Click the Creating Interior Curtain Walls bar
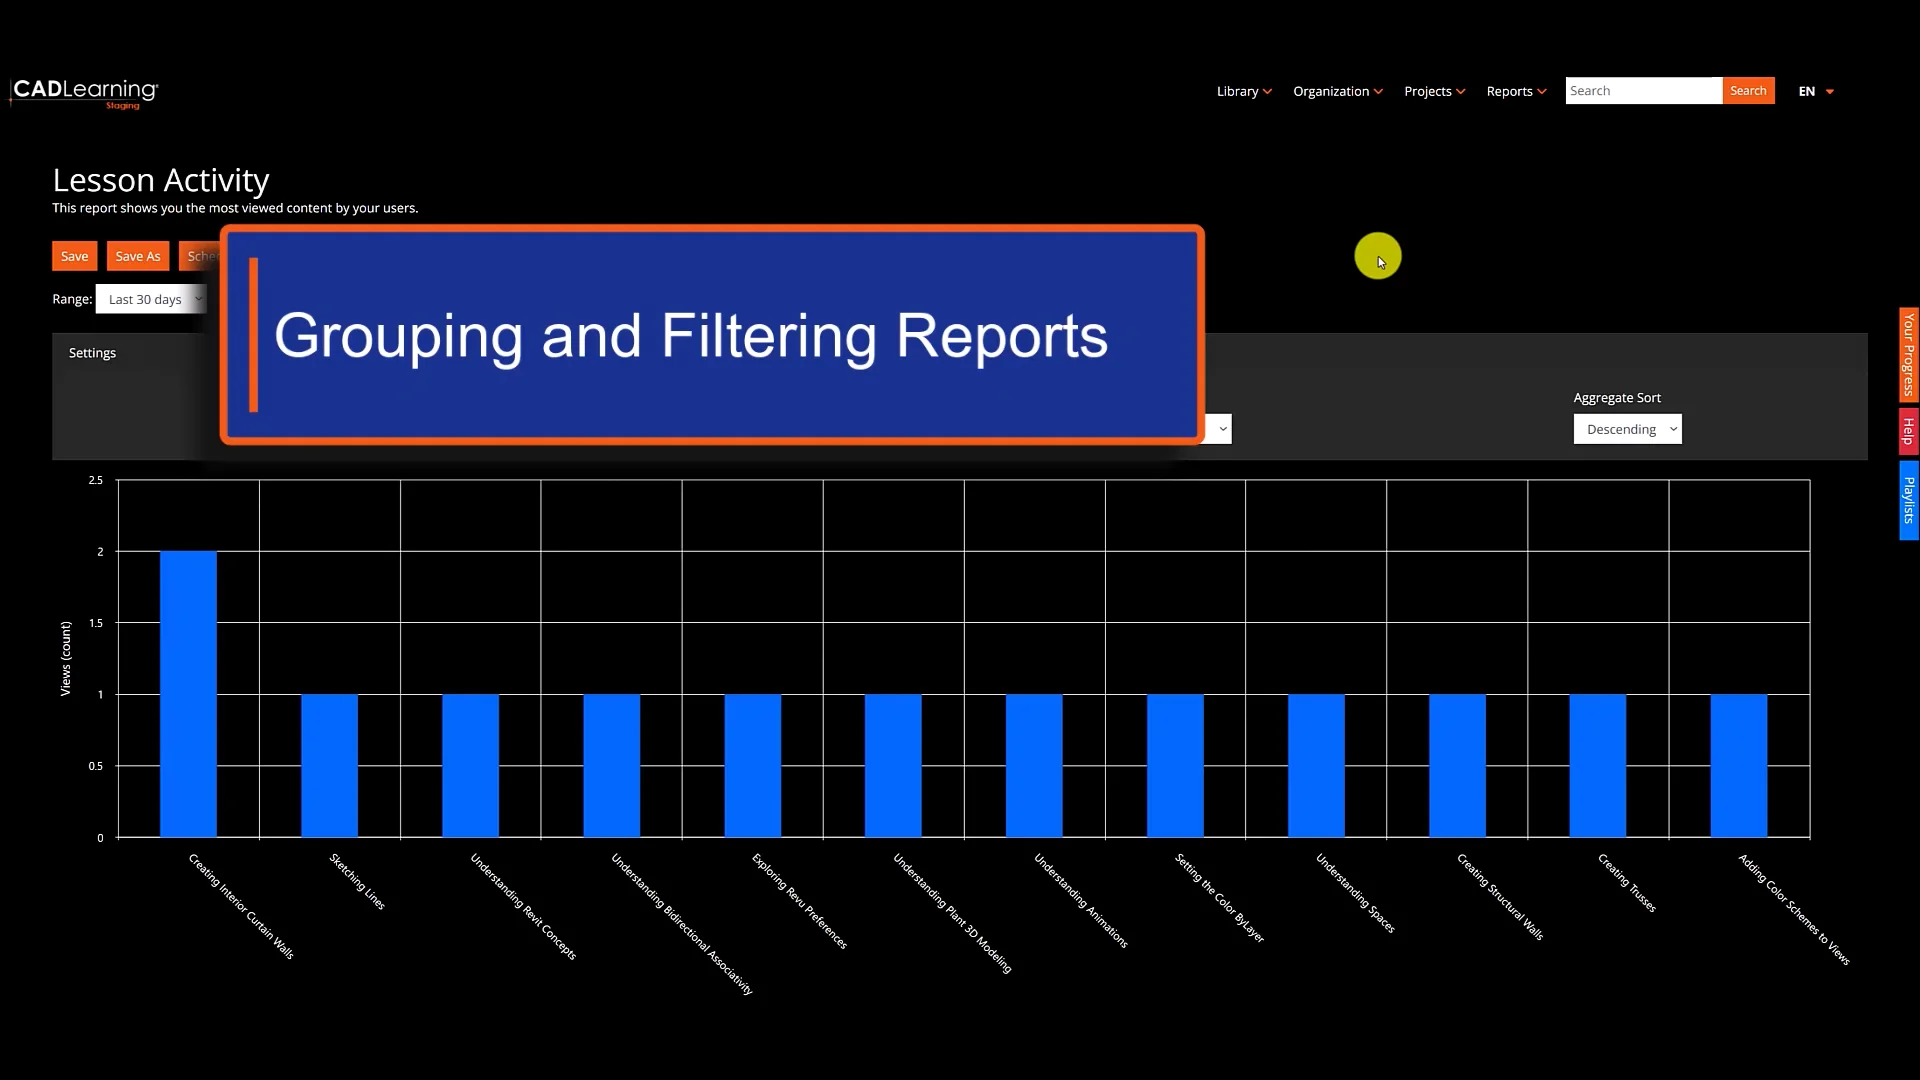 [188, 694]
